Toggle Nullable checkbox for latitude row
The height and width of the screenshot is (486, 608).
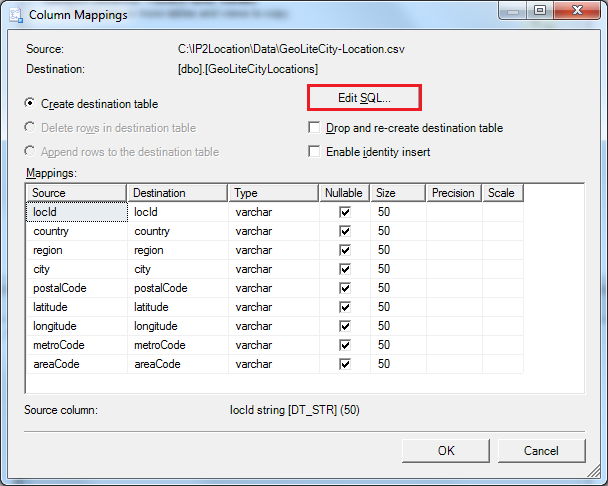pos(345,307)
